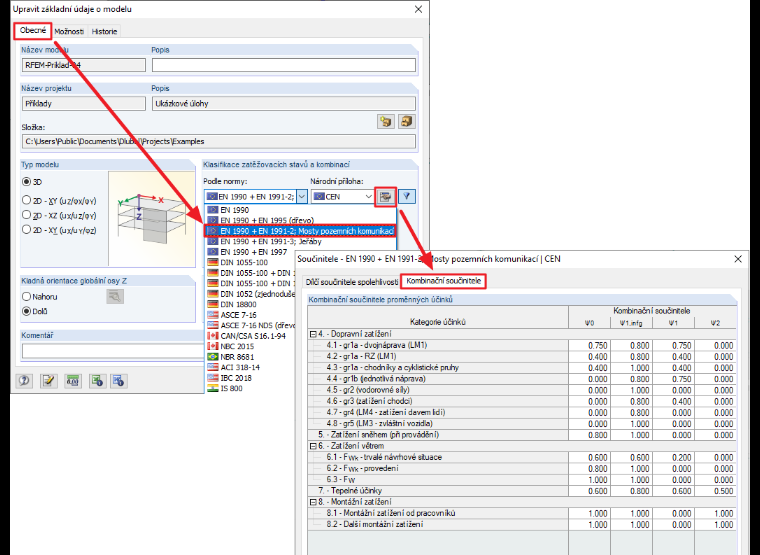The image size is (760, 555).
Task: Open help in the model data dialog
Action: pyautogui.click(x=24, y=381)
